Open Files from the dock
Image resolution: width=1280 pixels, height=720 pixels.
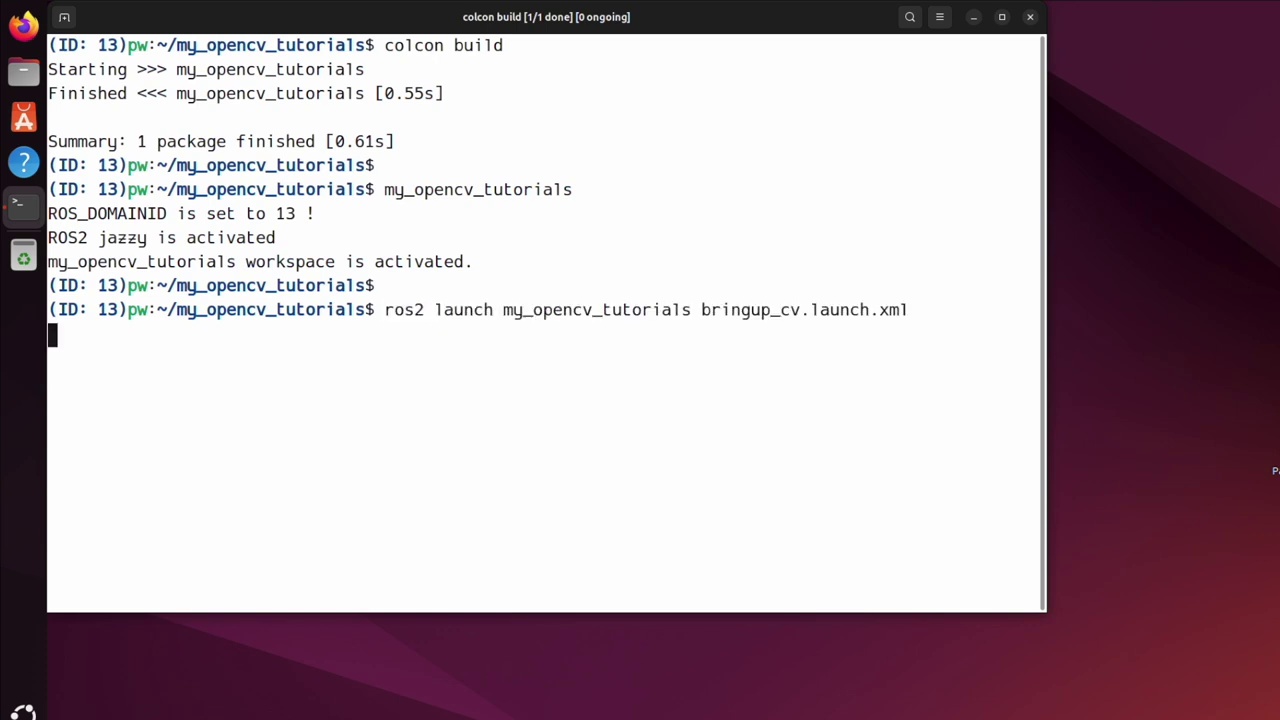pyautogui.click(x=23, y=71)
